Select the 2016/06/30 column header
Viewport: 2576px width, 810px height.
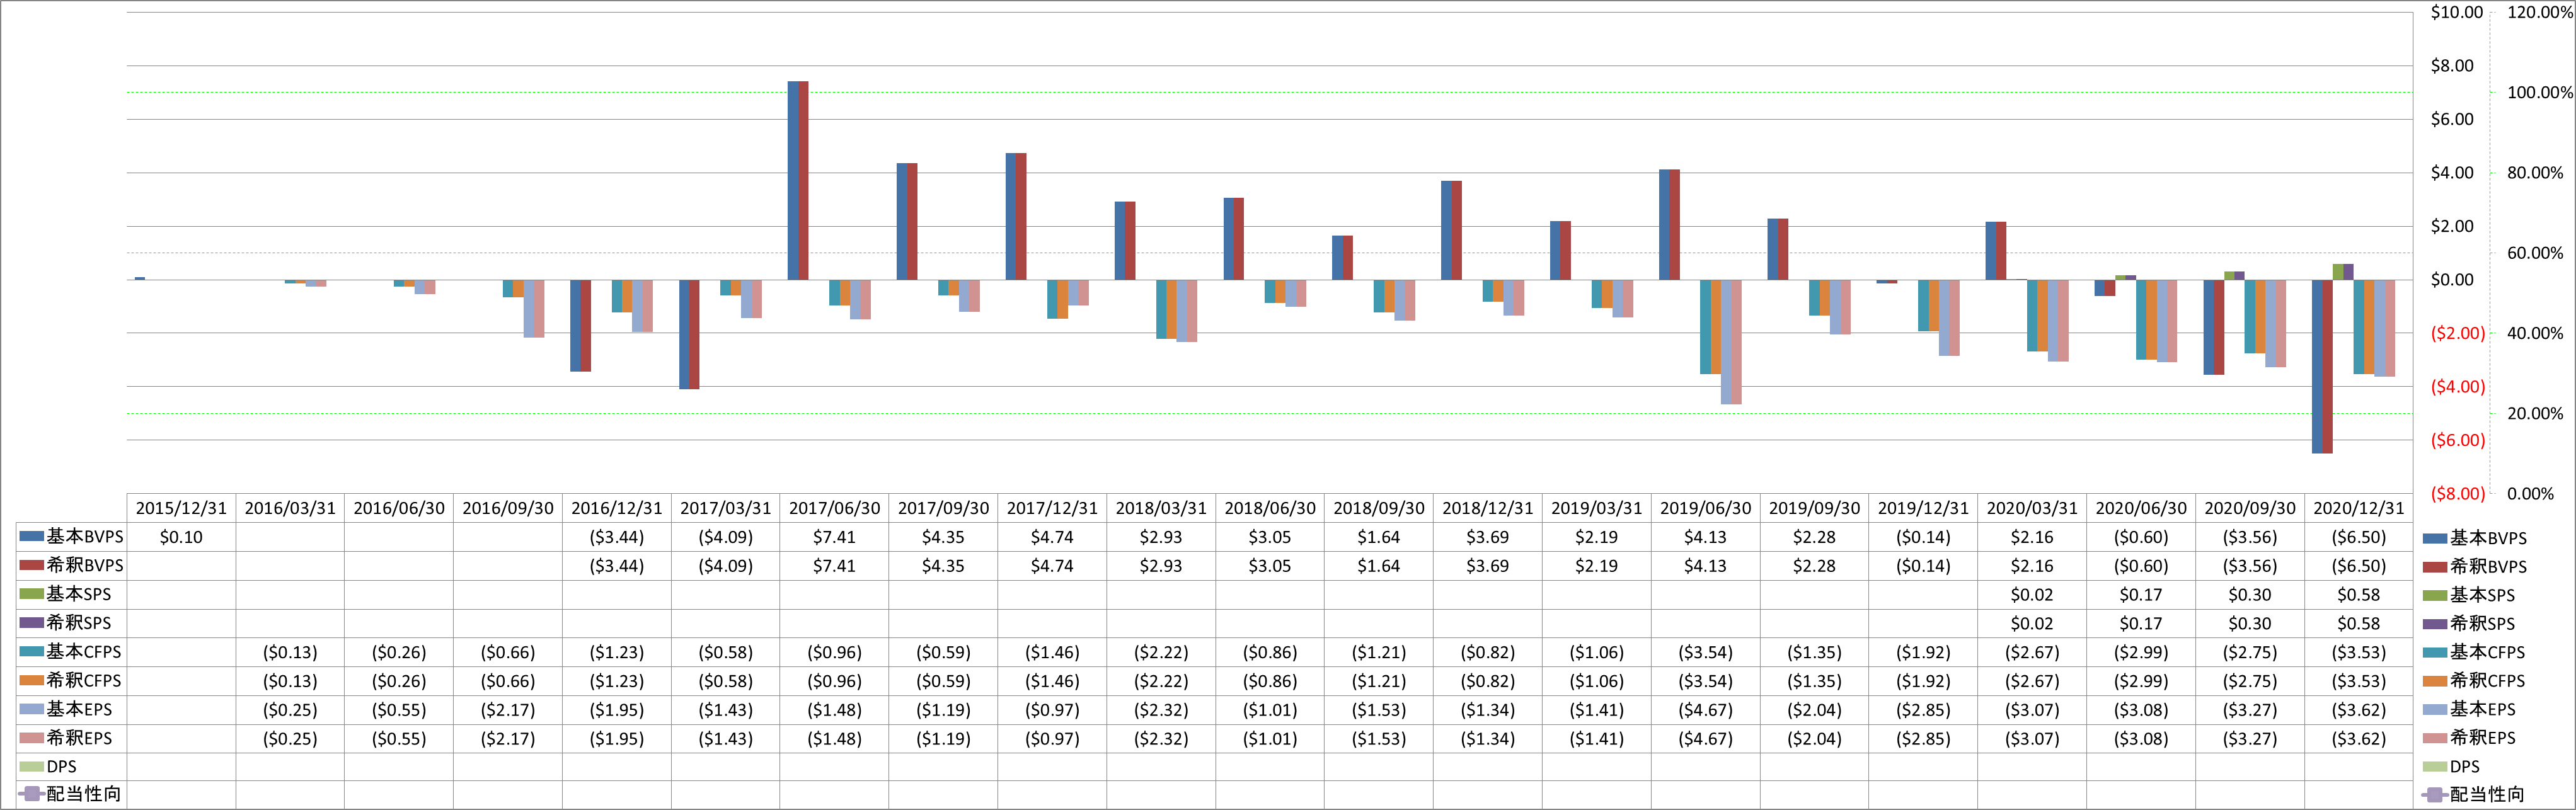[x=399, y=508]
